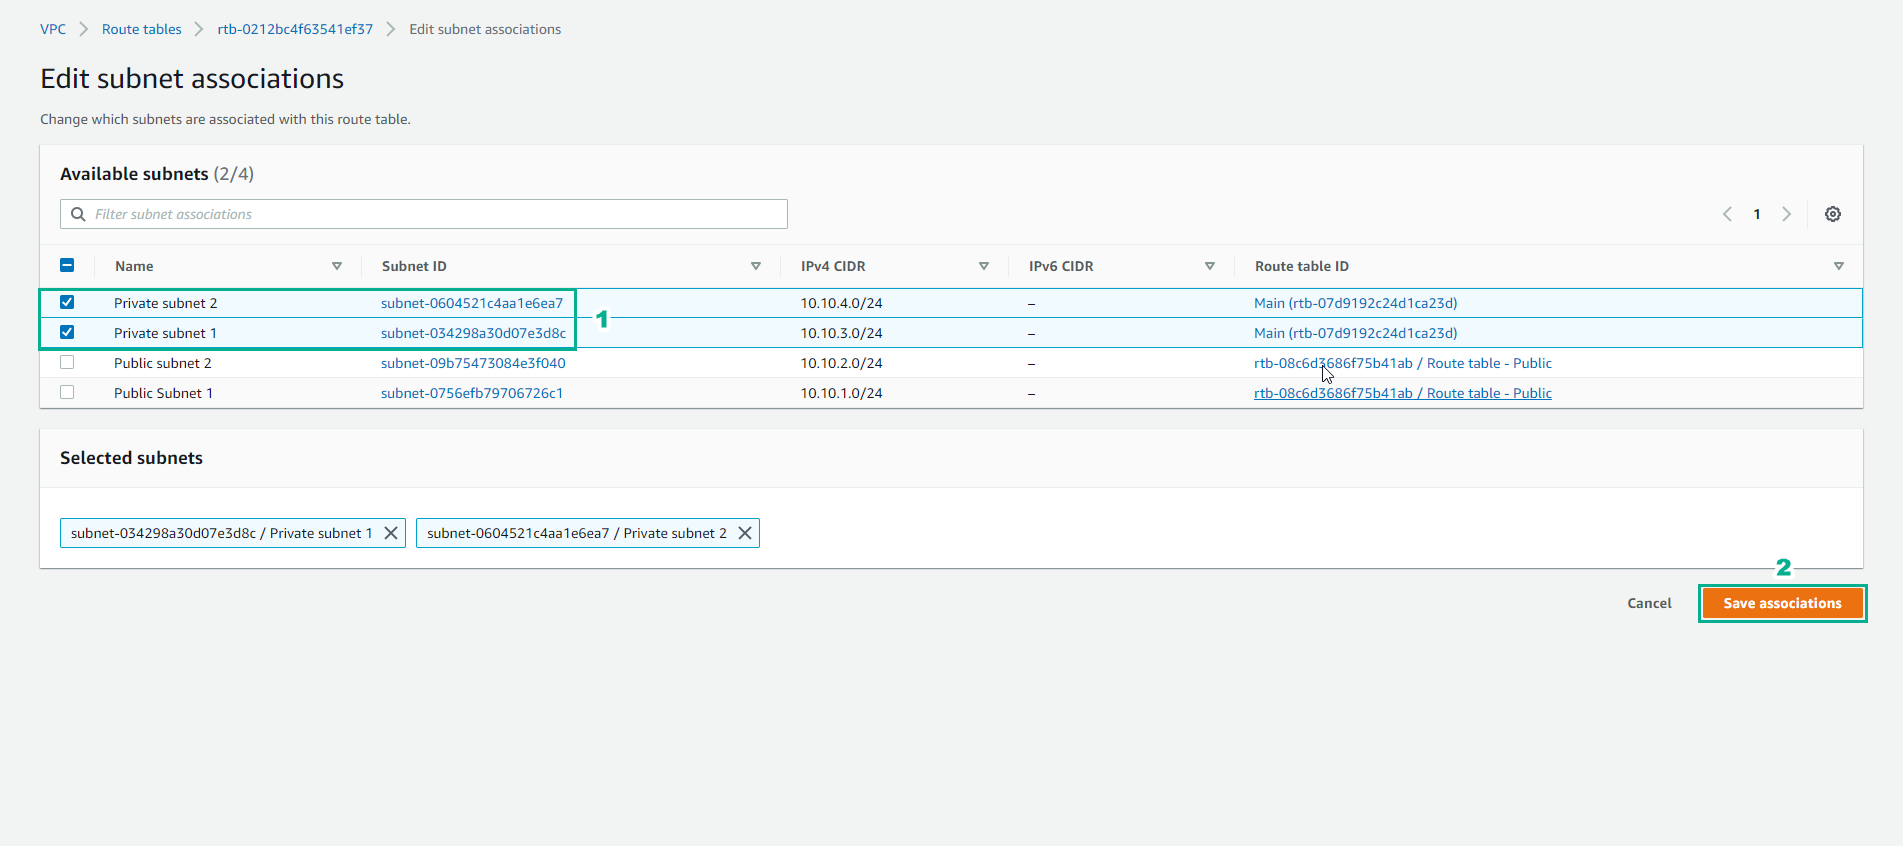Check Public subnet 2 checkbox
The image size is (1903, 847).
[67, 362]
